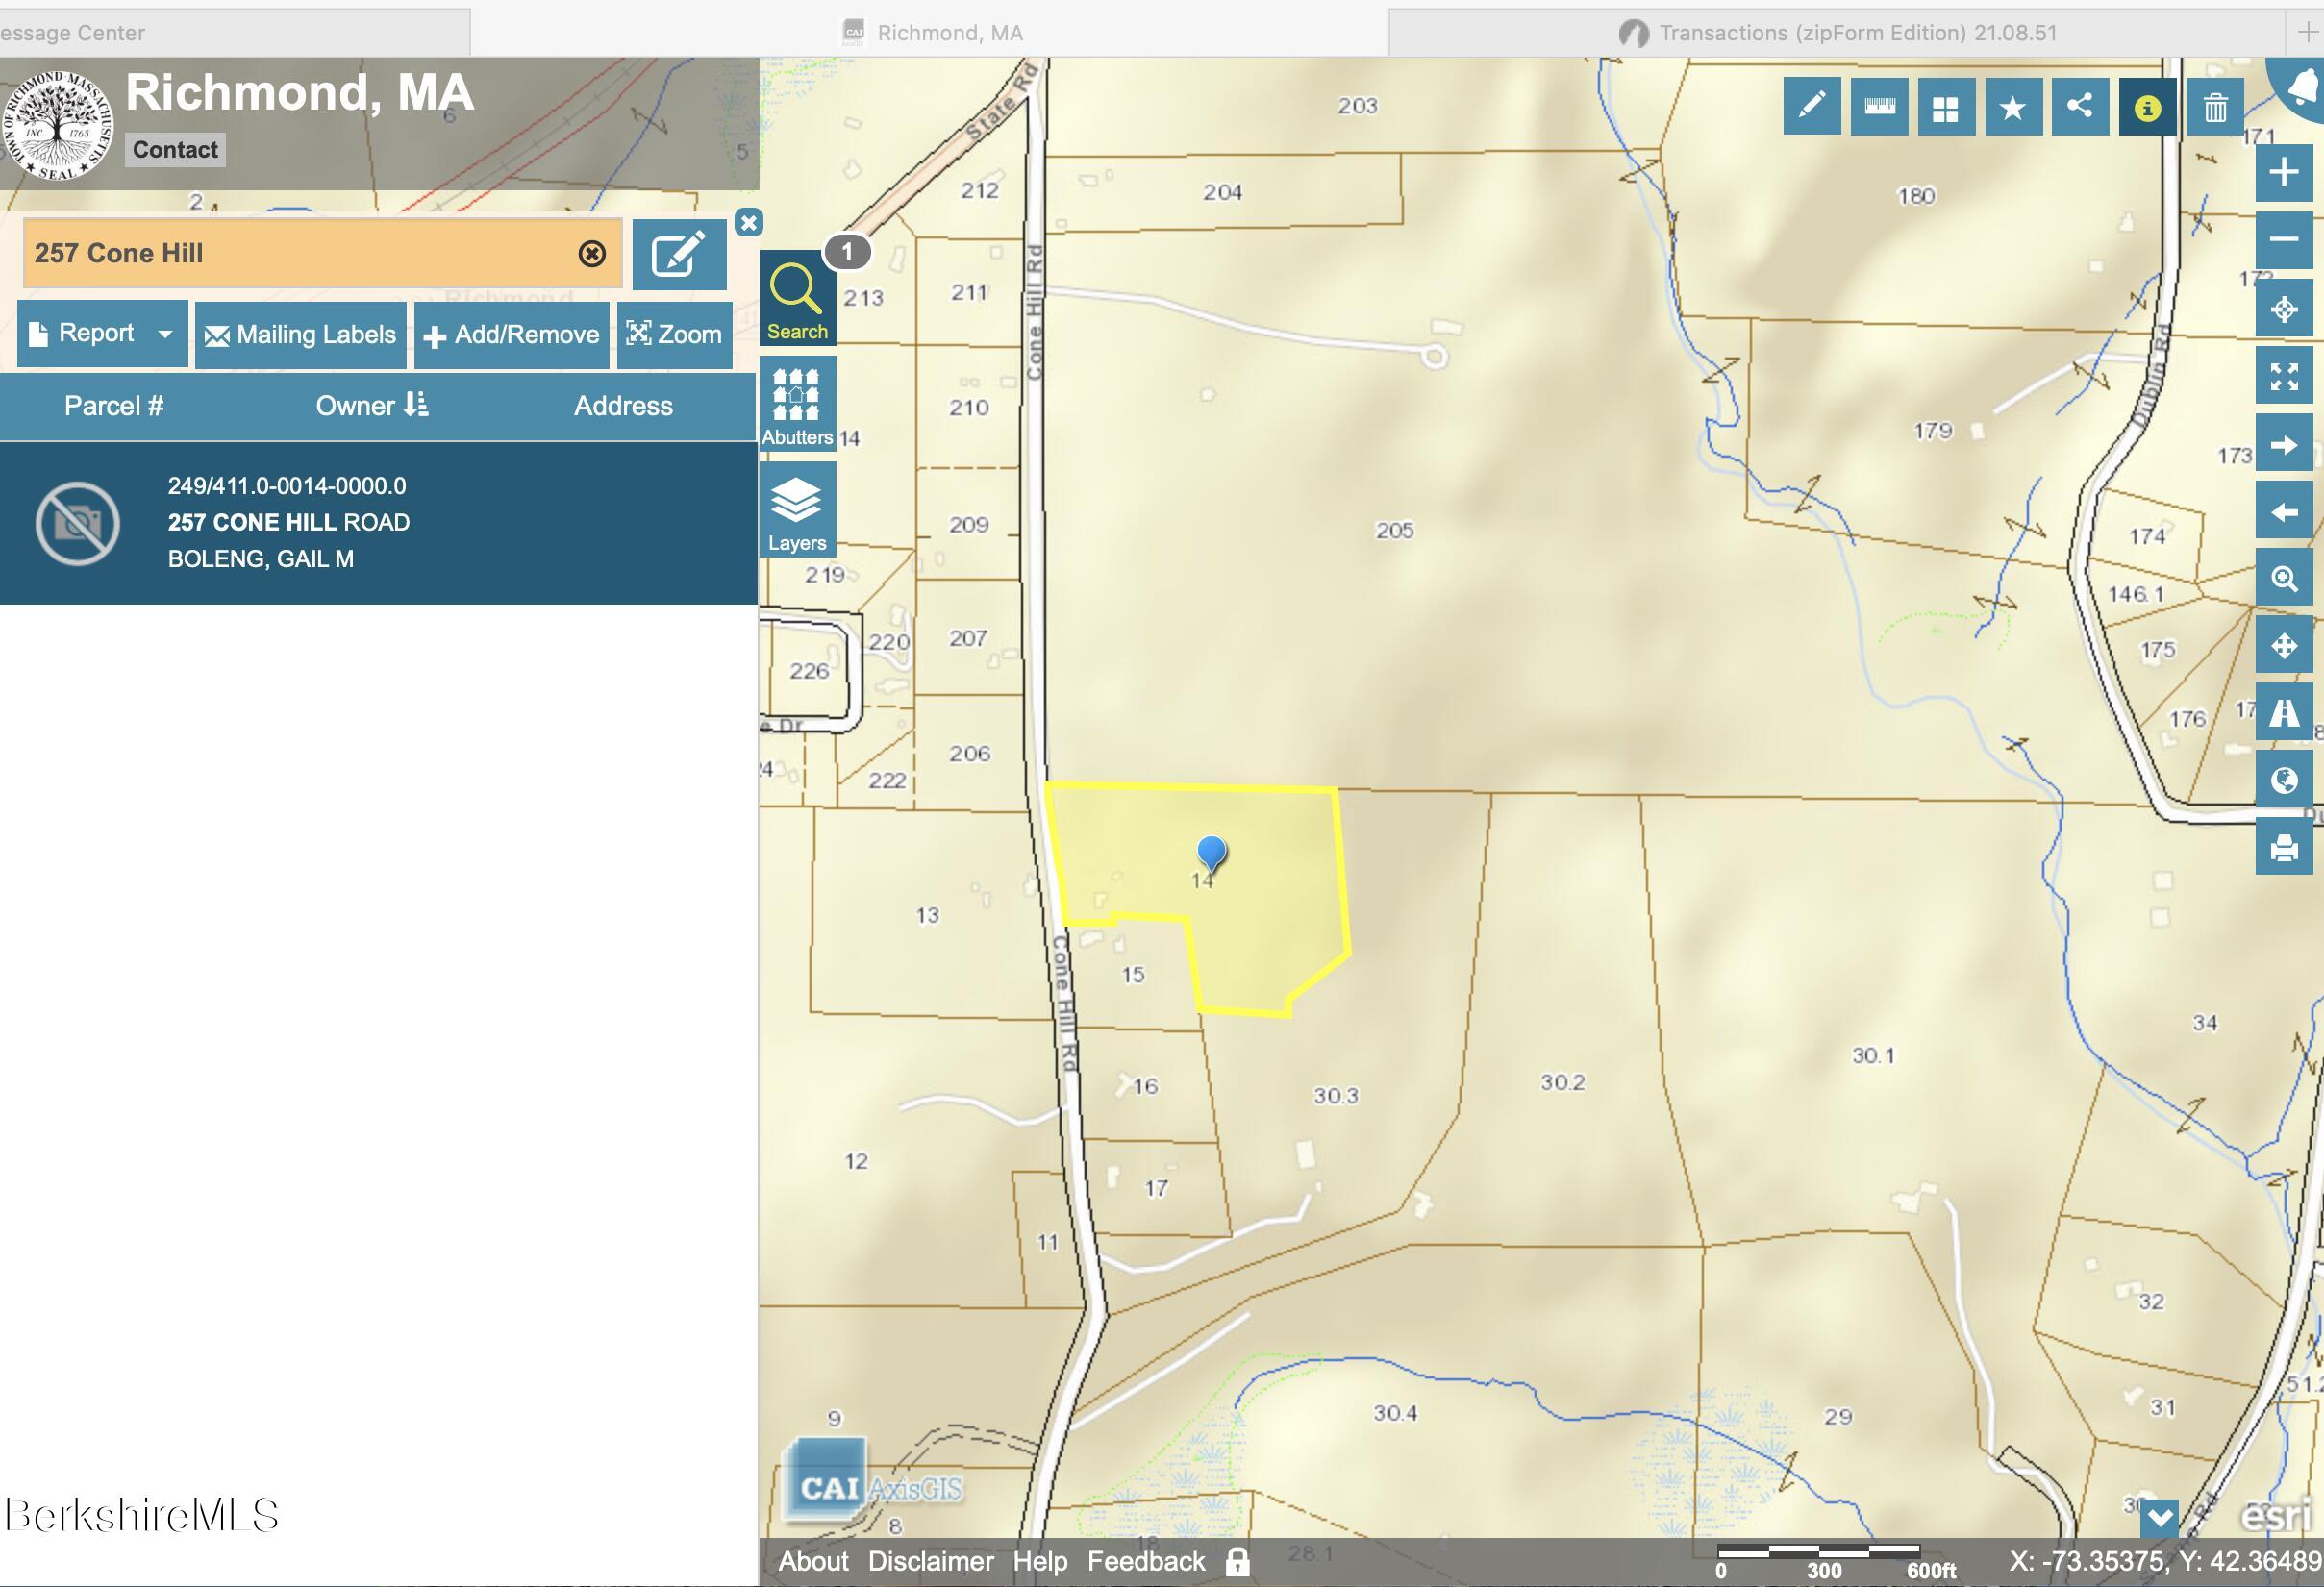Go to previous map extent arrow
This screenshot has height=1587, width=2324.
click(x=2284, y=512)
